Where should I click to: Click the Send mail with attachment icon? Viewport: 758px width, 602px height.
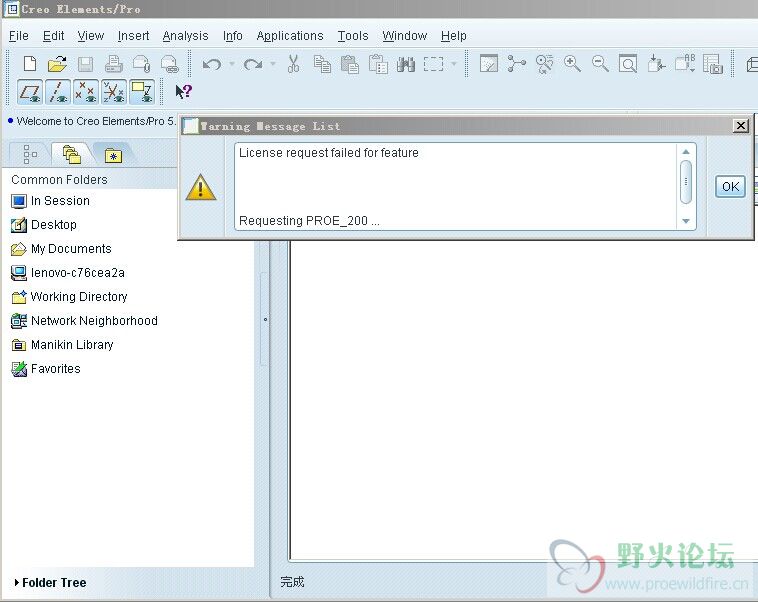coord(142,64)
